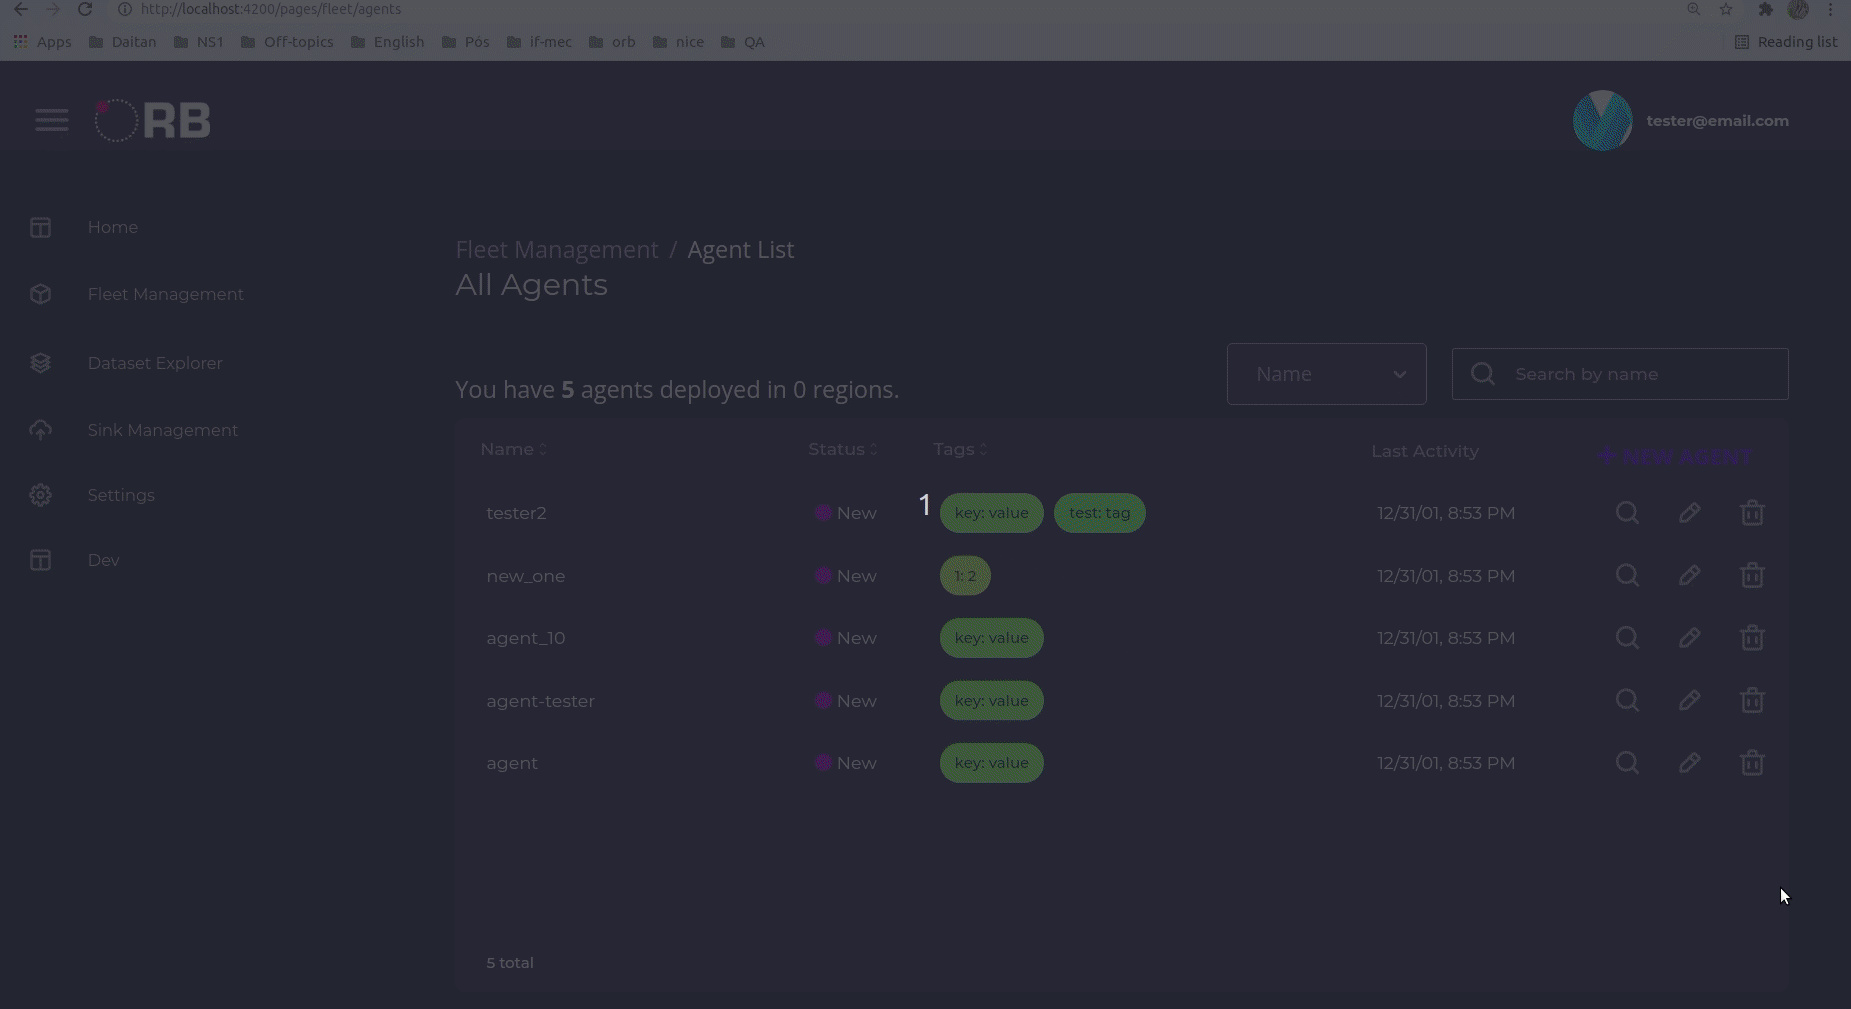Click the Dataset Explorer layers icon
The height and width of the screenshot is (1009, 1851).
click(40, 362)
